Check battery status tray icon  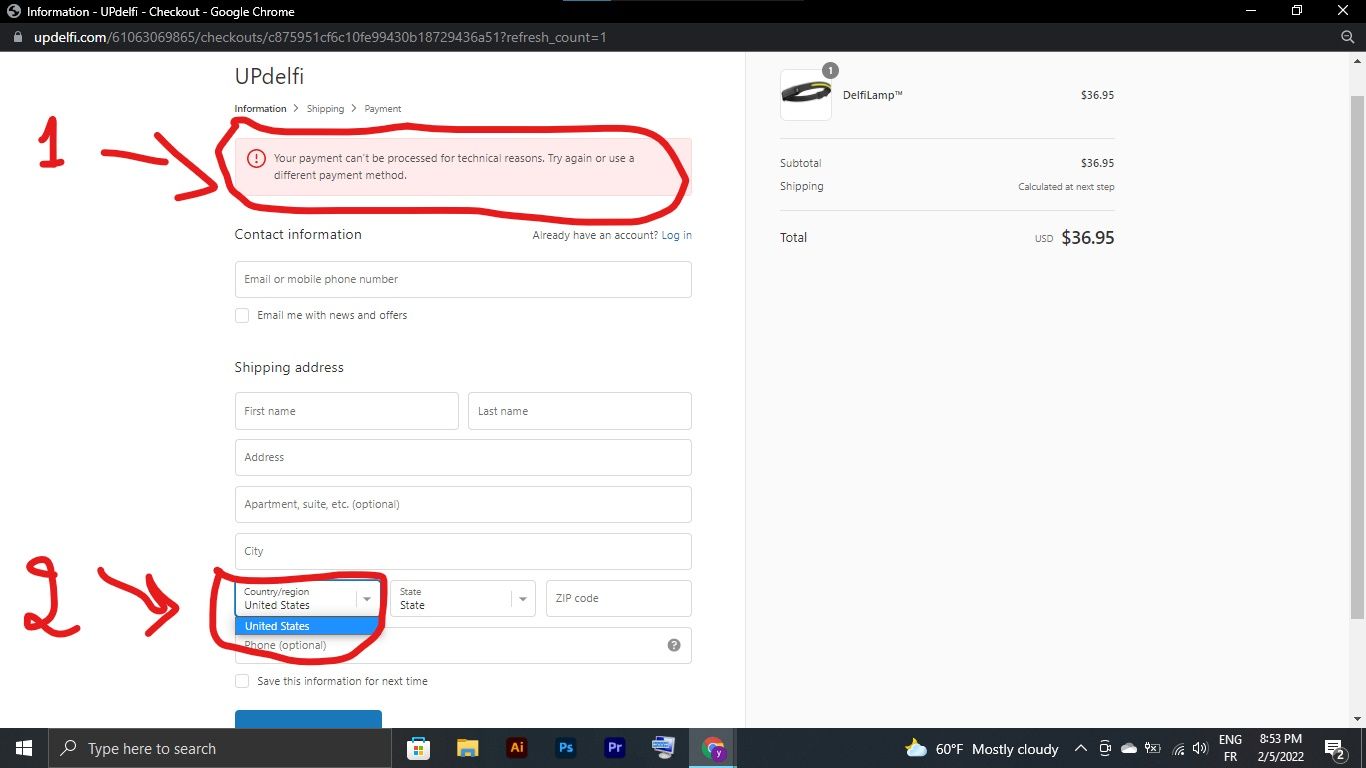(x=1153, y=748)
